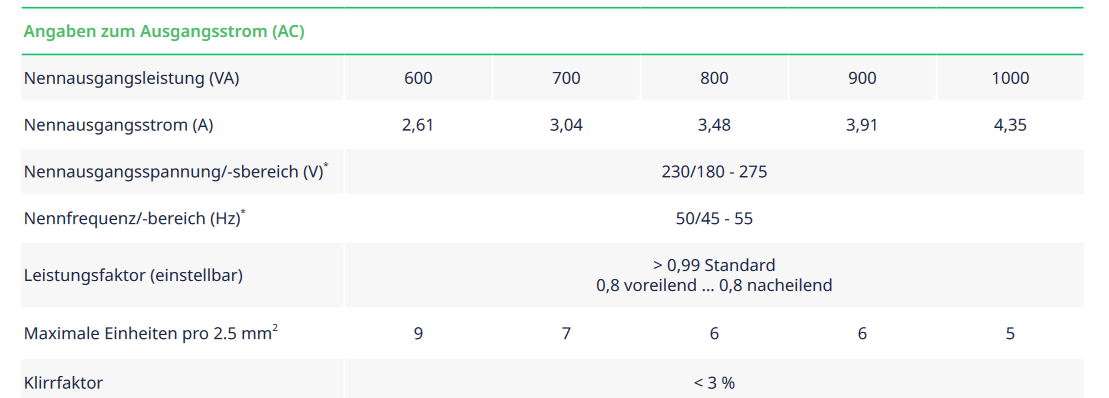Viewport: 1109px width, 398px height.
Task: Click the Nennausgangsstrom (A) label
Action: pos(119,126)
